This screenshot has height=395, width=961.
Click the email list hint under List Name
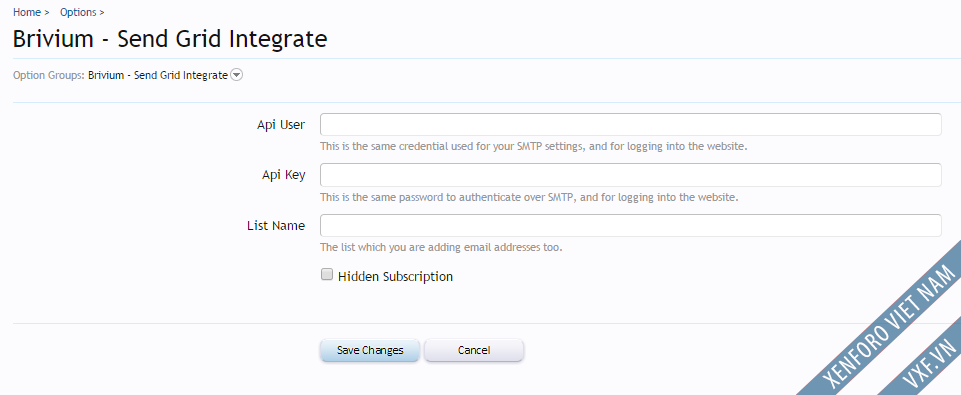click(441, 248)
